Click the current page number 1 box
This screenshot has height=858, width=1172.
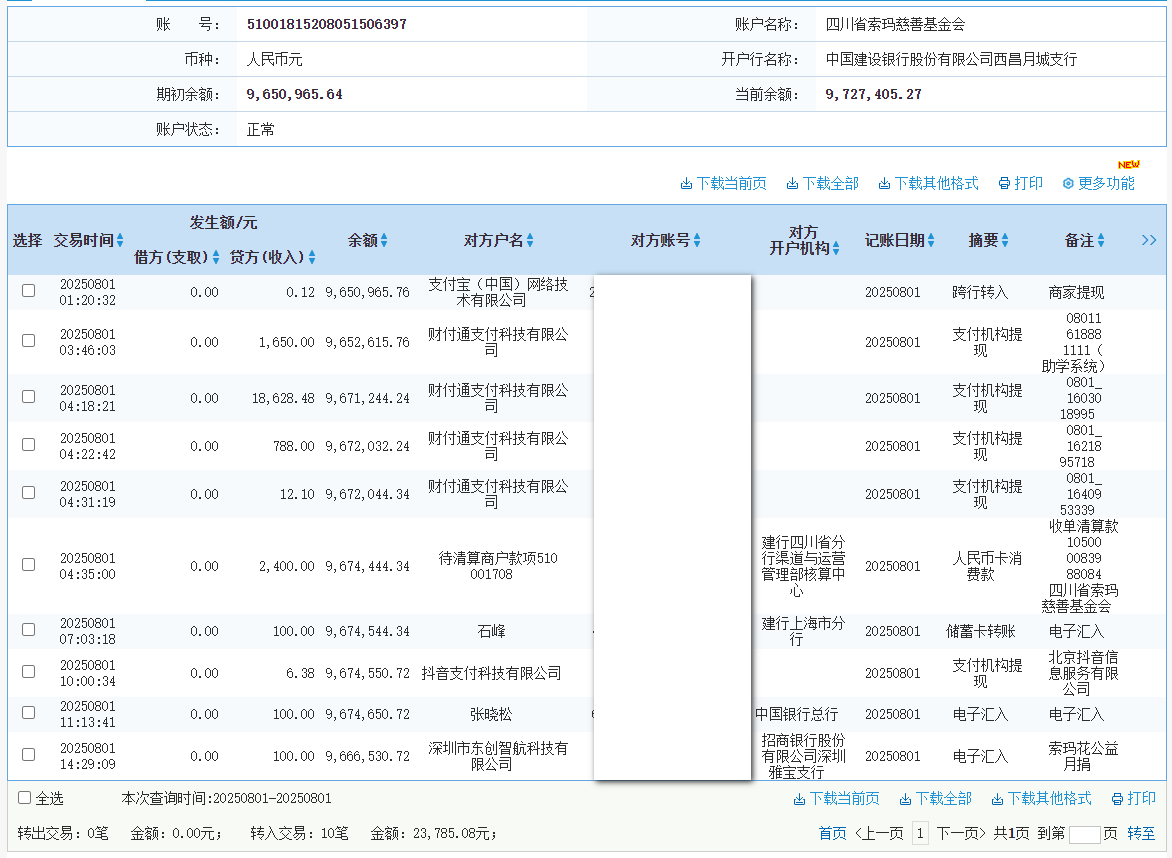[x=920, y=833]
